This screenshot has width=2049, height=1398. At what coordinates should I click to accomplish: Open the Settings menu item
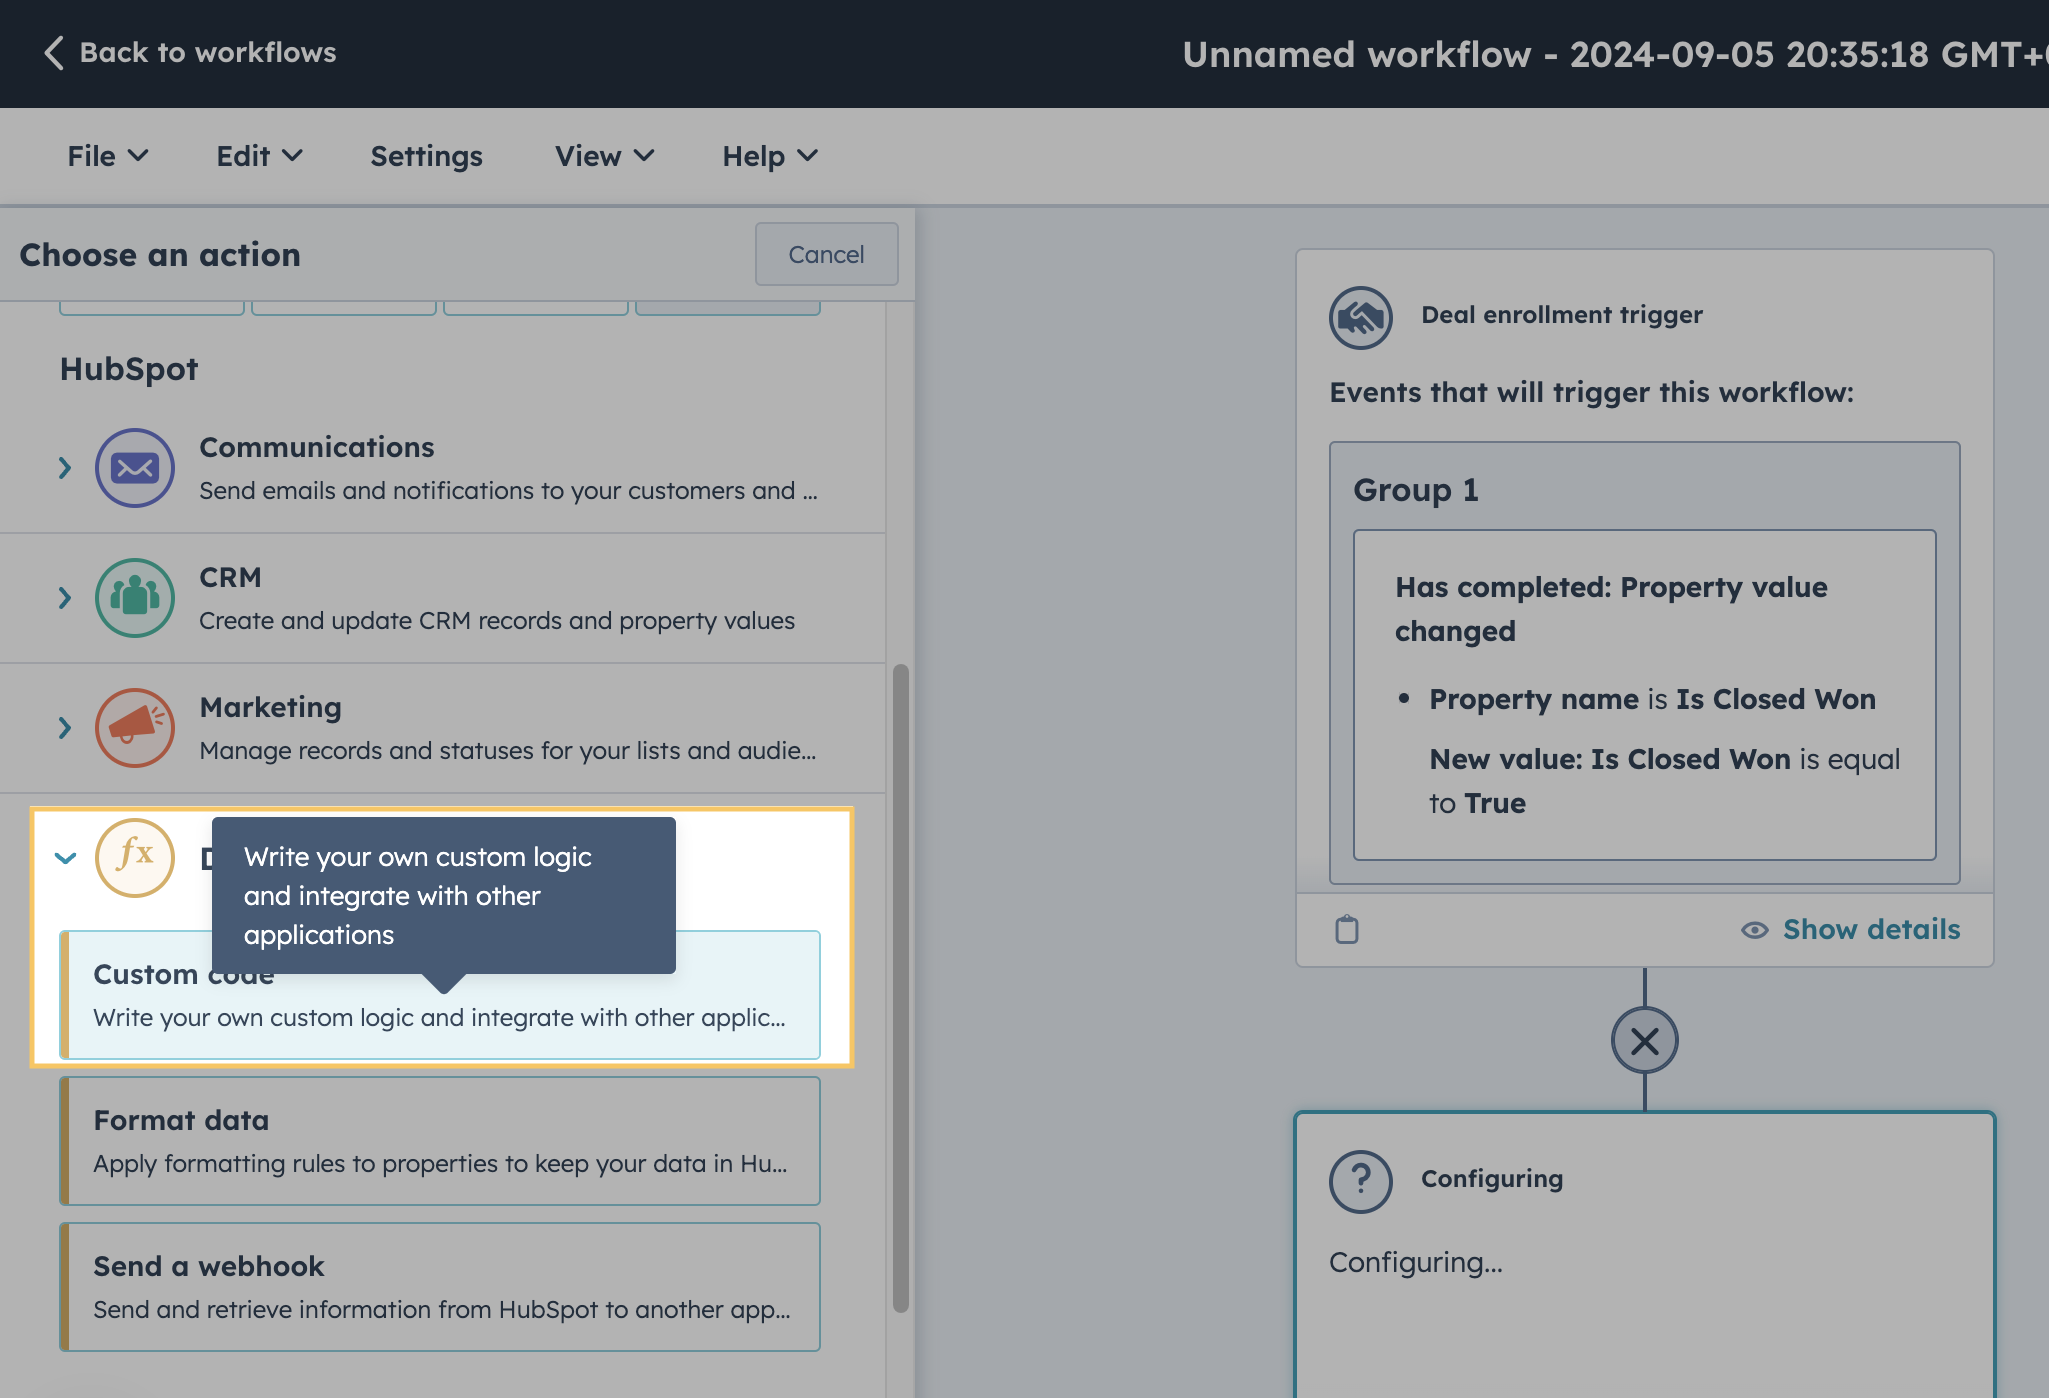[x=426, y=156]
